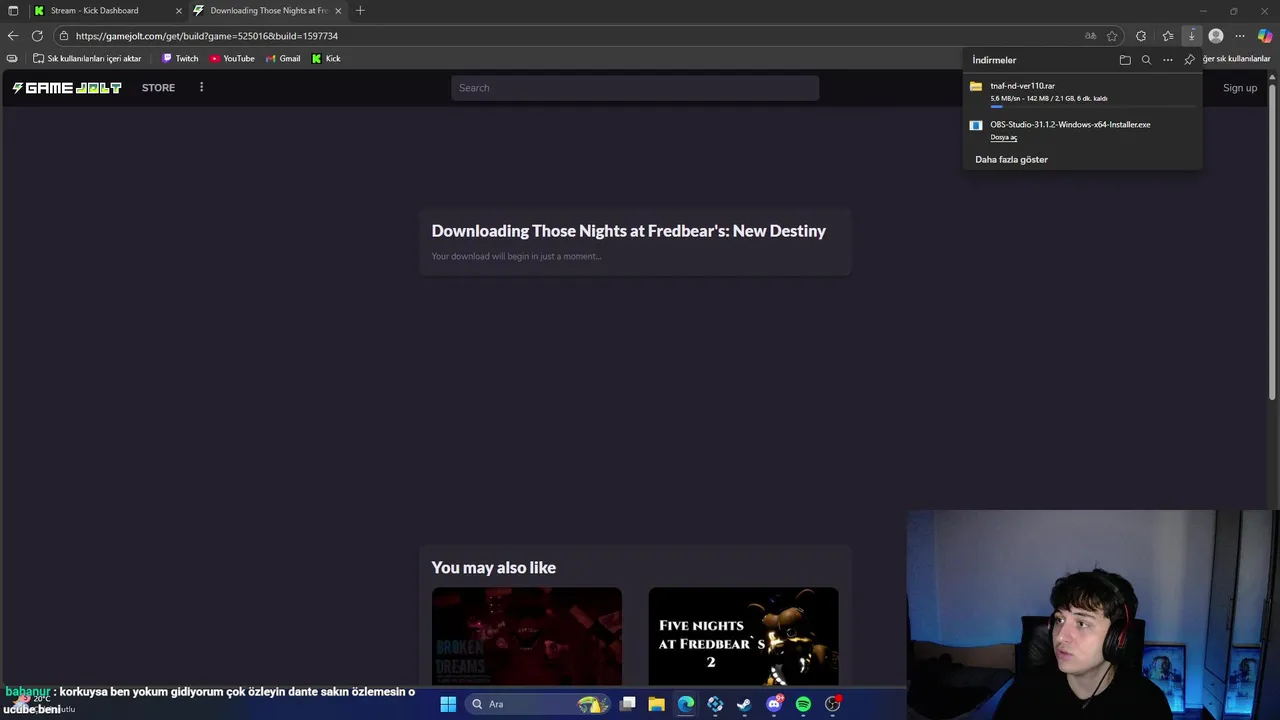This screenshot has height=720, width=1280.
Task: Click Dosya aç under OBS installer
Action: click(1003, 138)
